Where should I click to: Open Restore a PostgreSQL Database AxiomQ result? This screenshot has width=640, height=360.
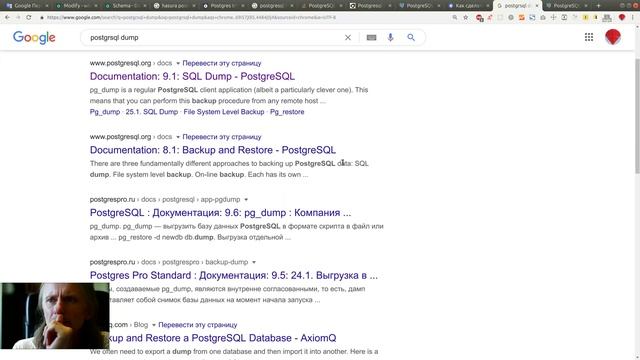pos(223,338)
